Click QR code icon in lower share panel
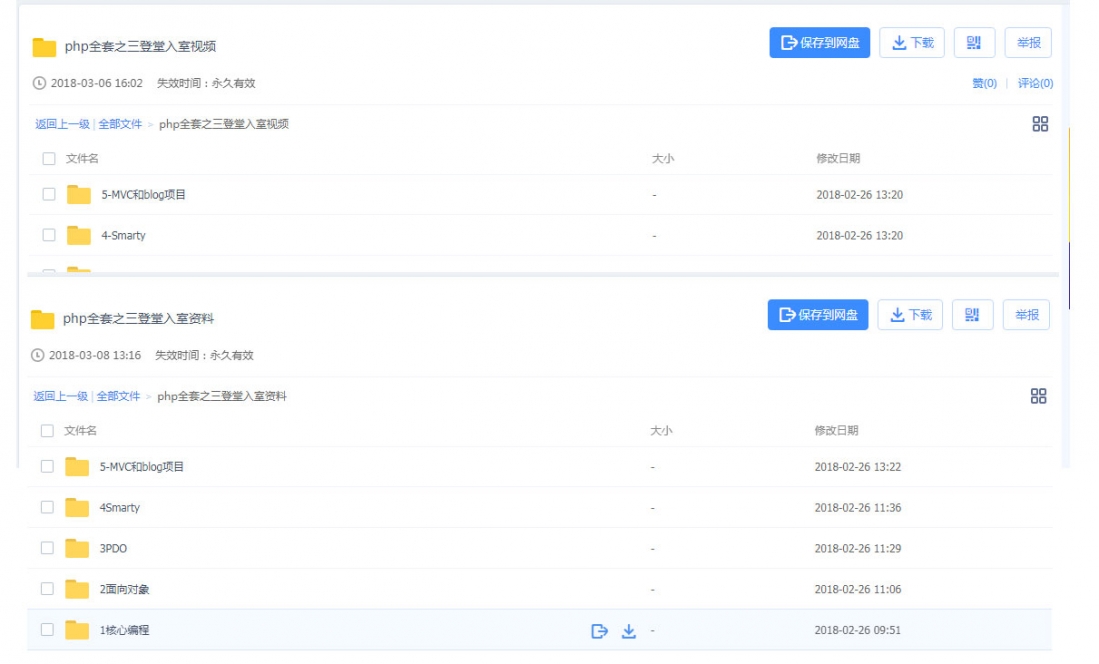The height and width of the screenshot is (664, 1099). coord(972,315)
